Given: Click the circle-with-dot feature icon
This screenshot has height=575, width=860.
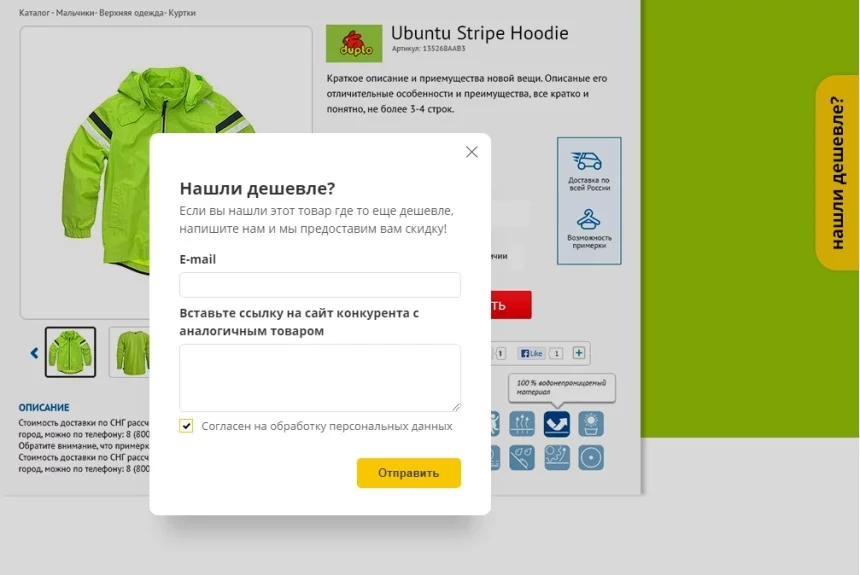Looking at the screenshot, I should (591, 458).
